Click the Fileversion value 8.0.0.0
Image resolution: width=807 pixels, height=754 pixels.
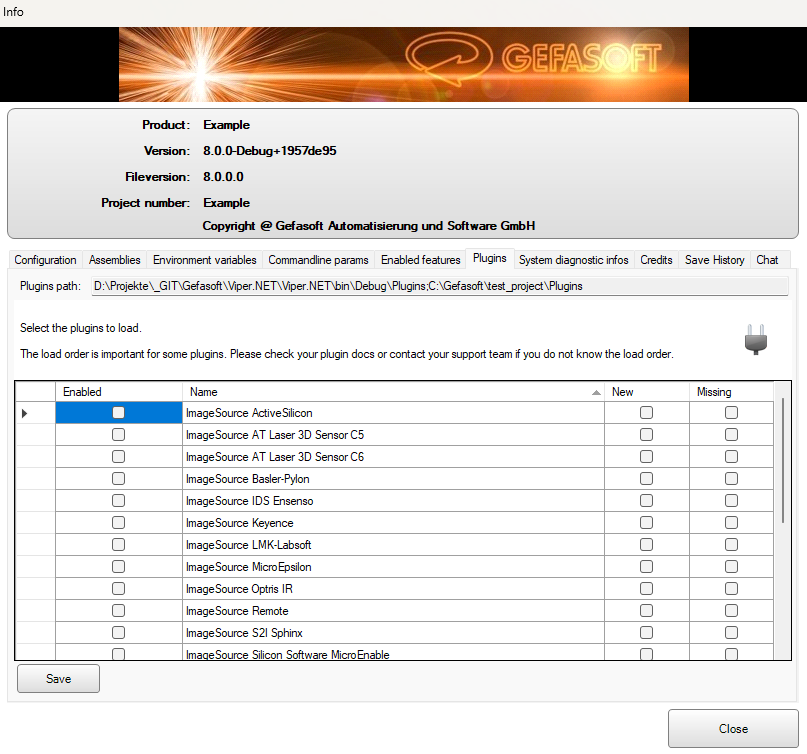tap(223, 177)
